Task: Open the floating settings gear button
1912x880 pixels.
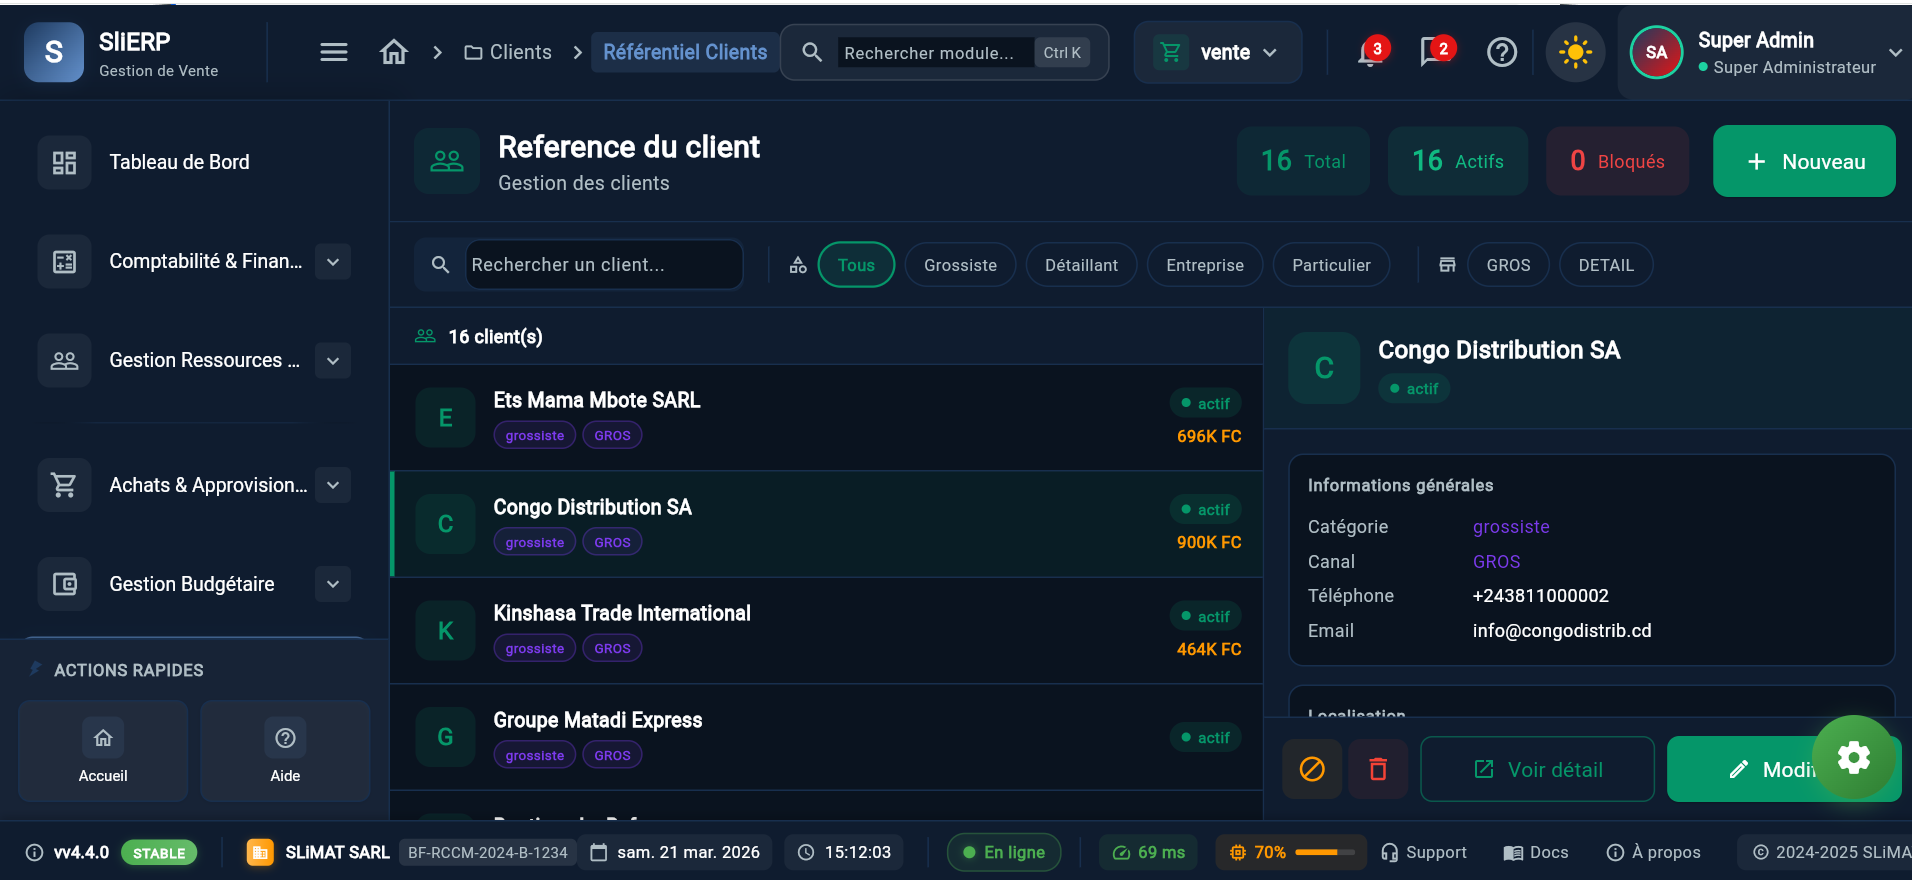Action: point(1854,757)
